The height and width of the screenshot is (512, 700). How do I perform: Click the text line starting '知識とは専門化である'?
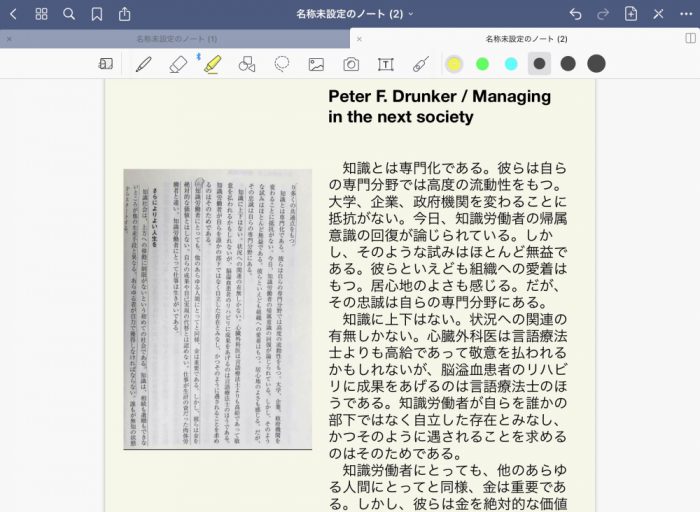click(454, 168)
